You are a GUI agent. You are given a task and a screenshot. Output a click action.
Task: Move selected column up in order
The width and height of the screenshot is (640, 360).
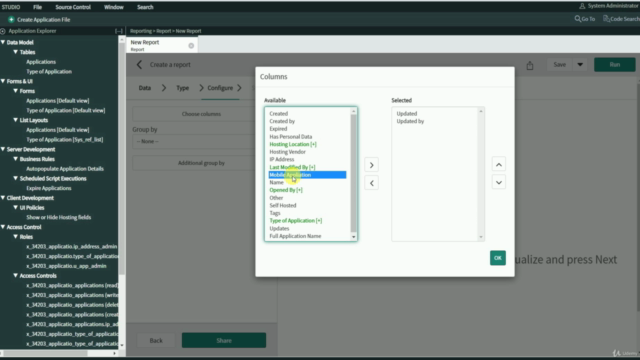click(499, 164)
